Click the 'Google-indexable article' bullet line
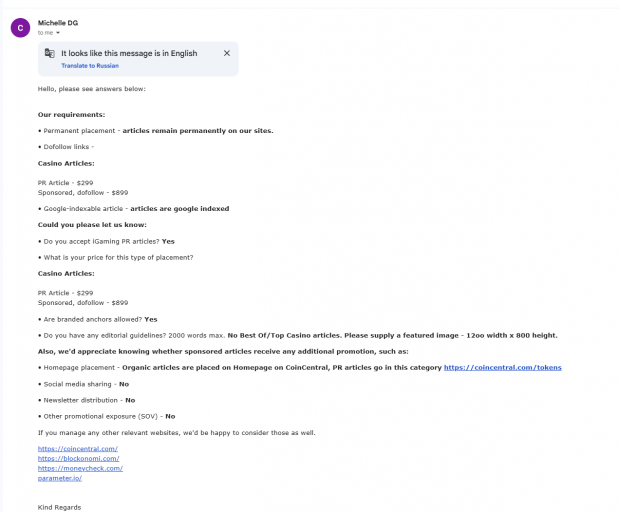This screenshot has width=619, height=512. (x=133, y=209)
